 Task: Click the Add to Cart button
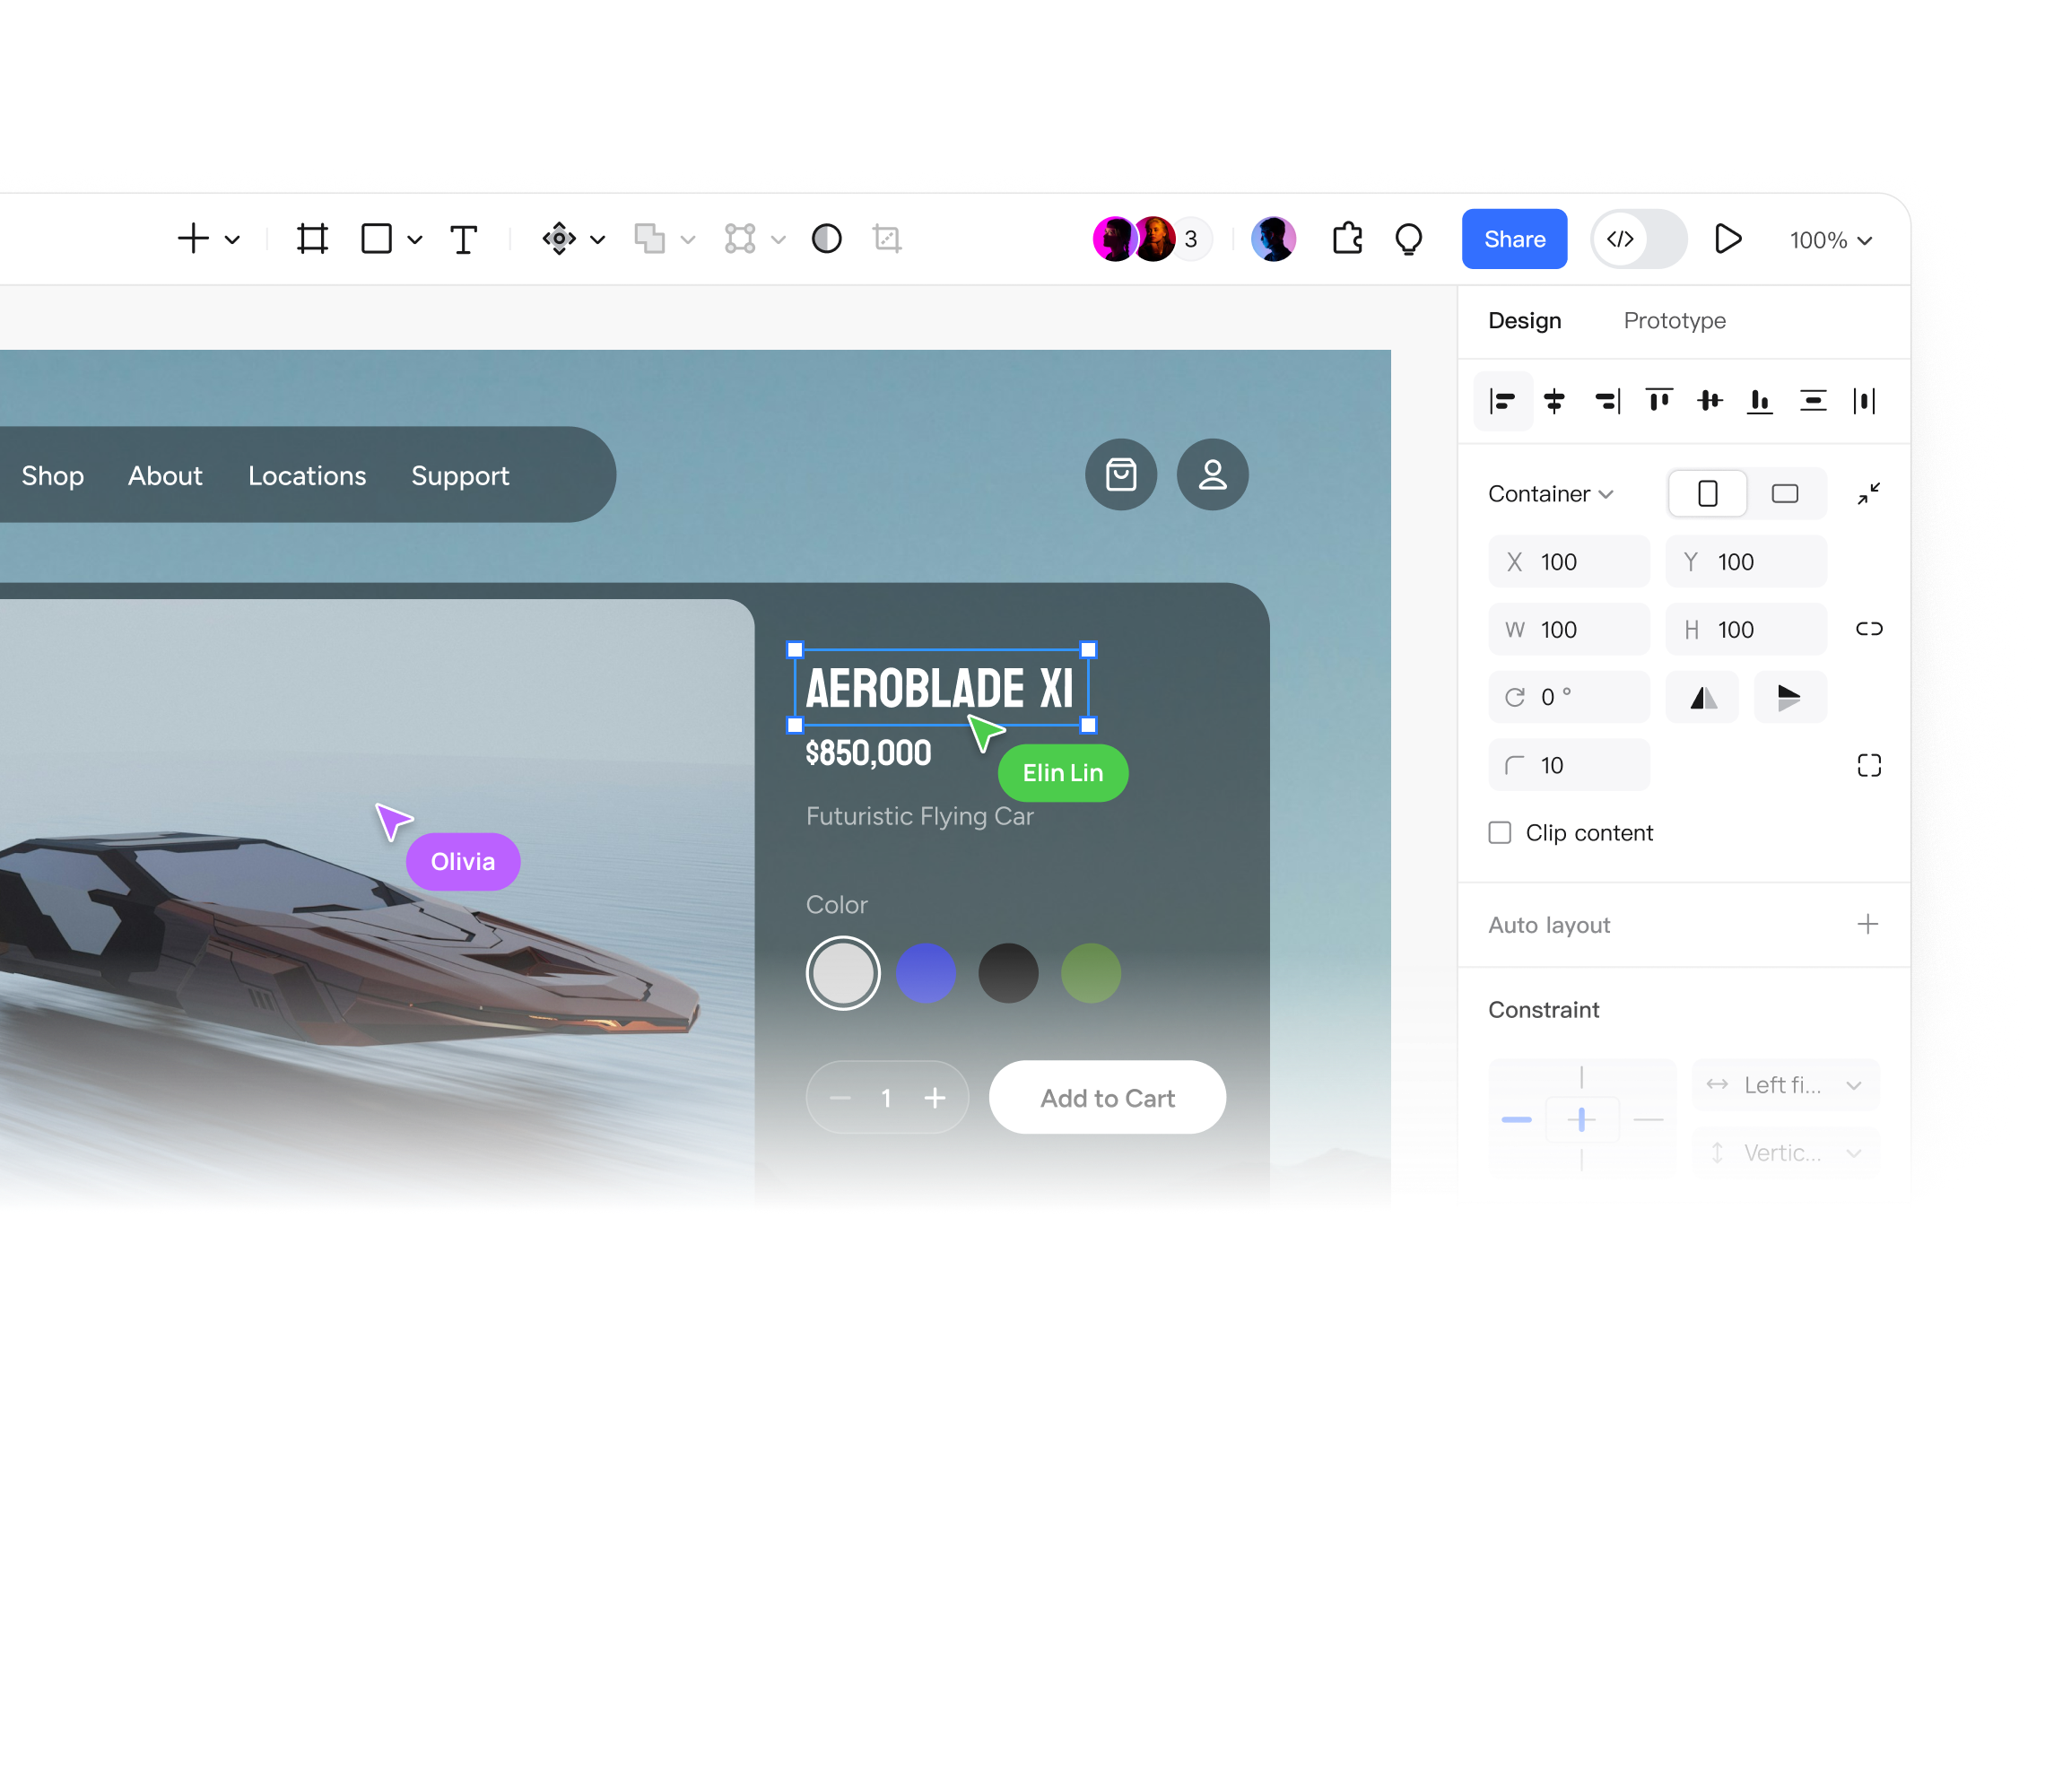click(x=1107, y=1098)
